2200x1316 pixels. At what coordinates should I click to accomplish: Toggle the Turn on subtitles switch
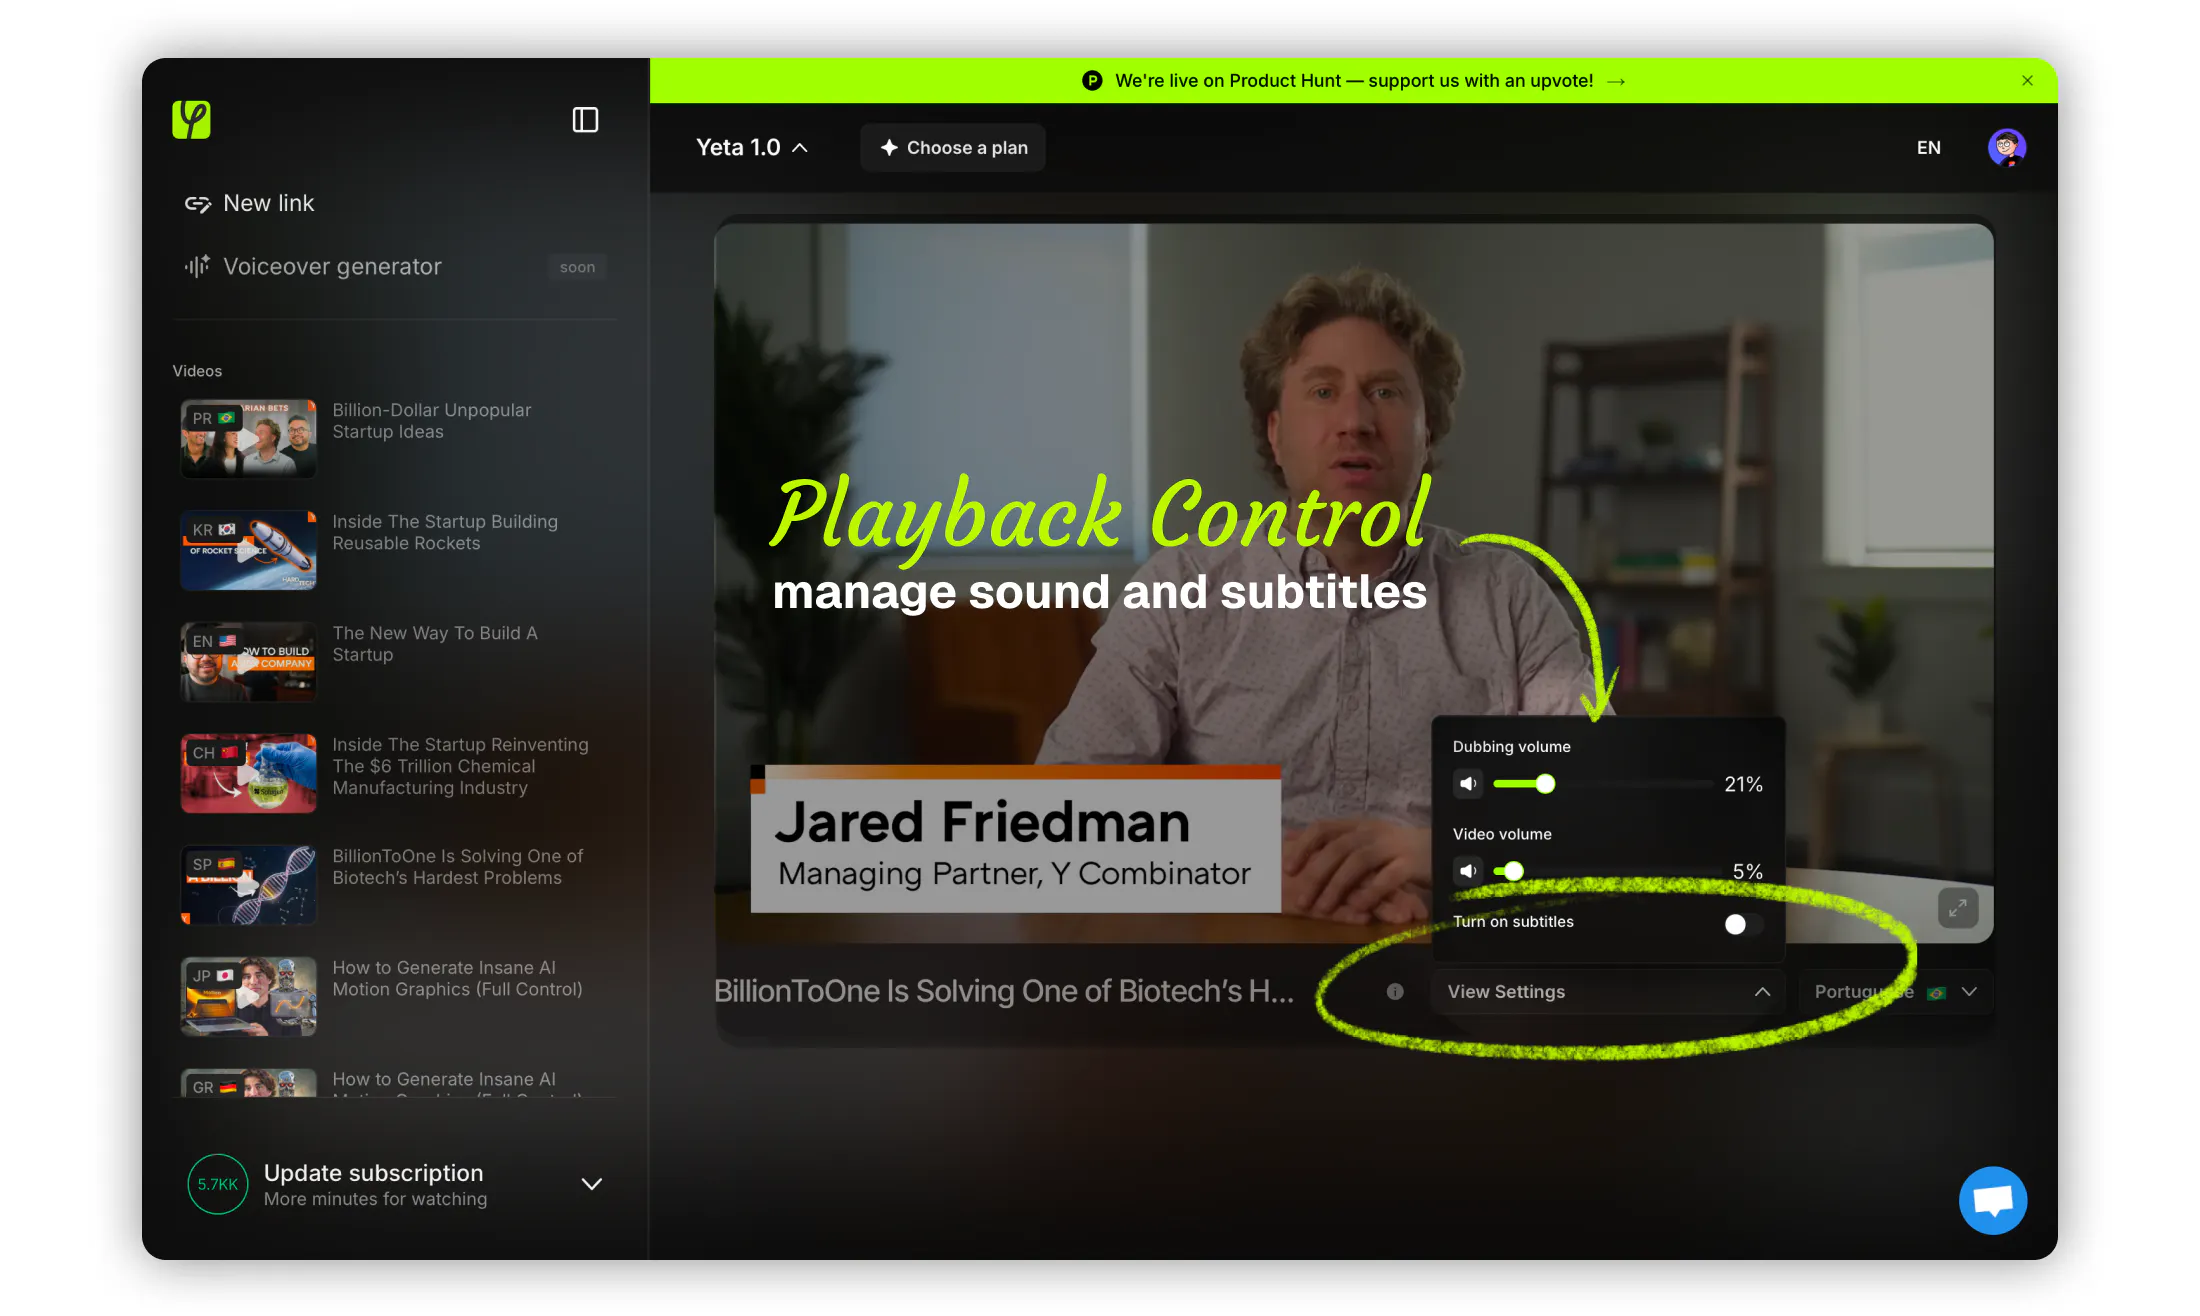click(x=1743, y=924)
